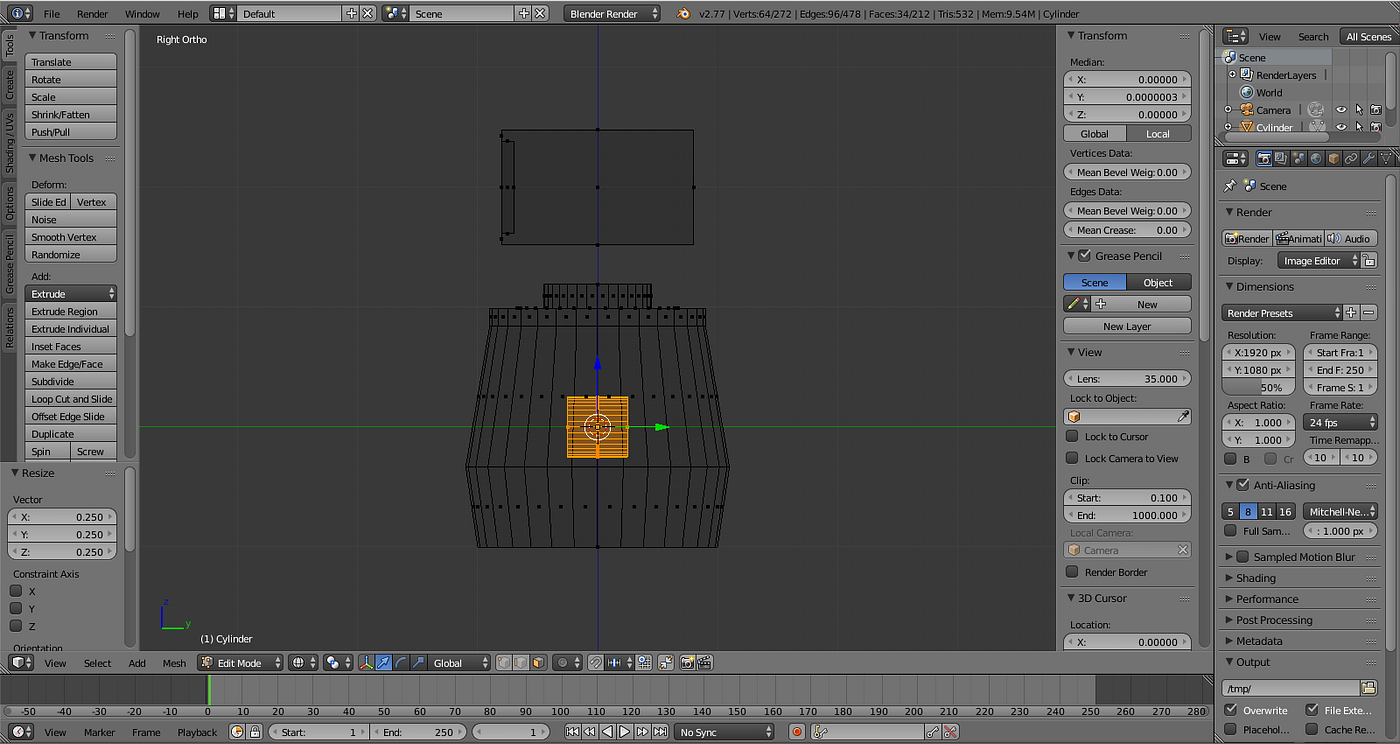Open Global orientation dropdown
Image resolution: width=1400 pixels, height=744 pixels.
(459, 663)
